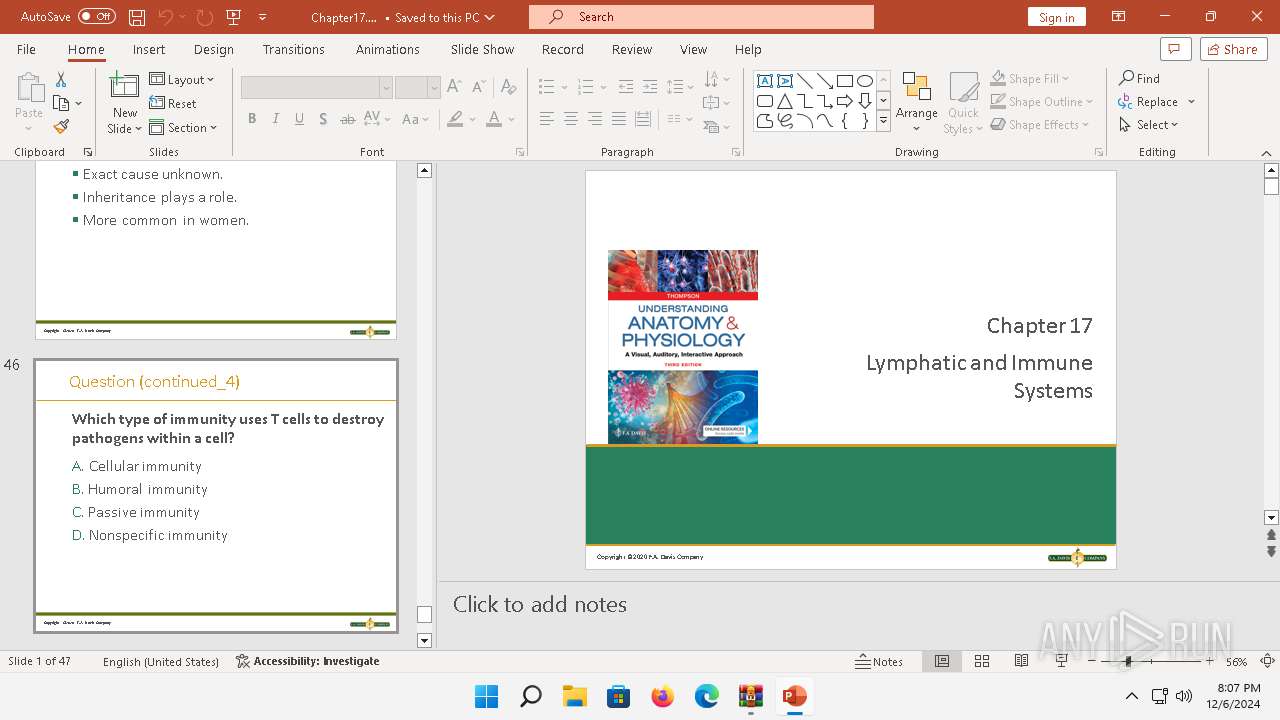Viewport: 1280px width, 720px height.
Task: Click the Notes button in status bar
Action: (880, 661)
